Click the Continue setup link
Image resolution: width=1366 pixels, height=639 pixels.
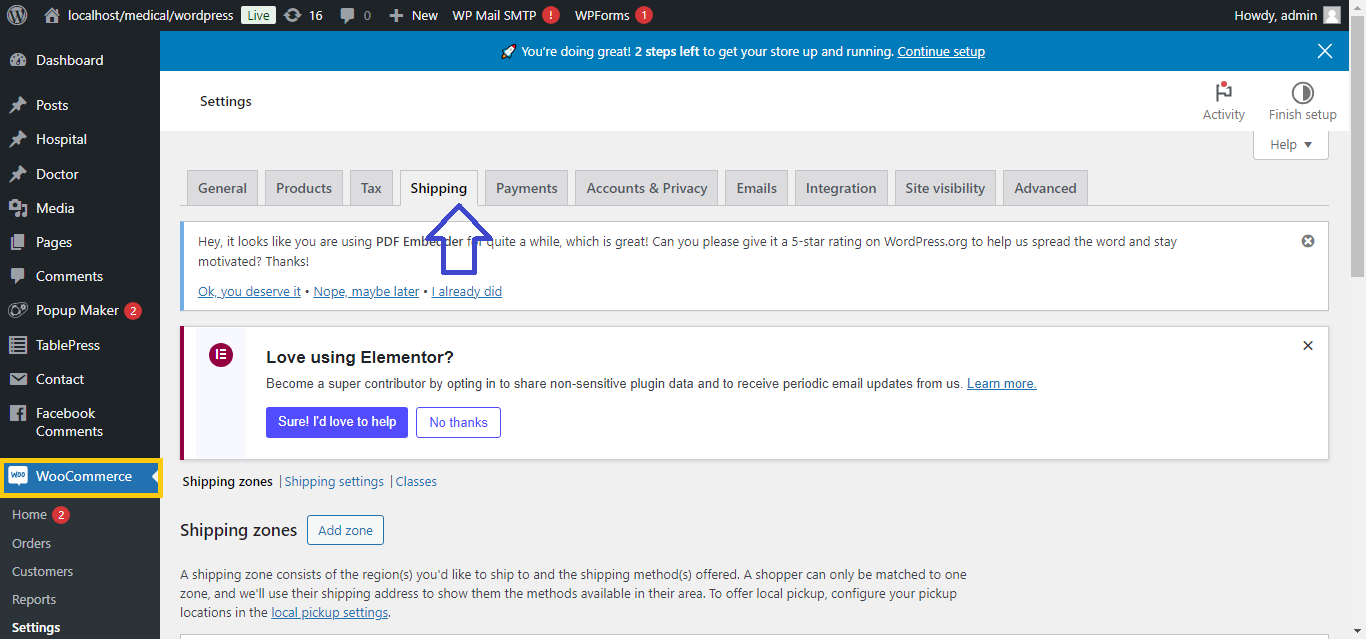(x=941, y=51)
